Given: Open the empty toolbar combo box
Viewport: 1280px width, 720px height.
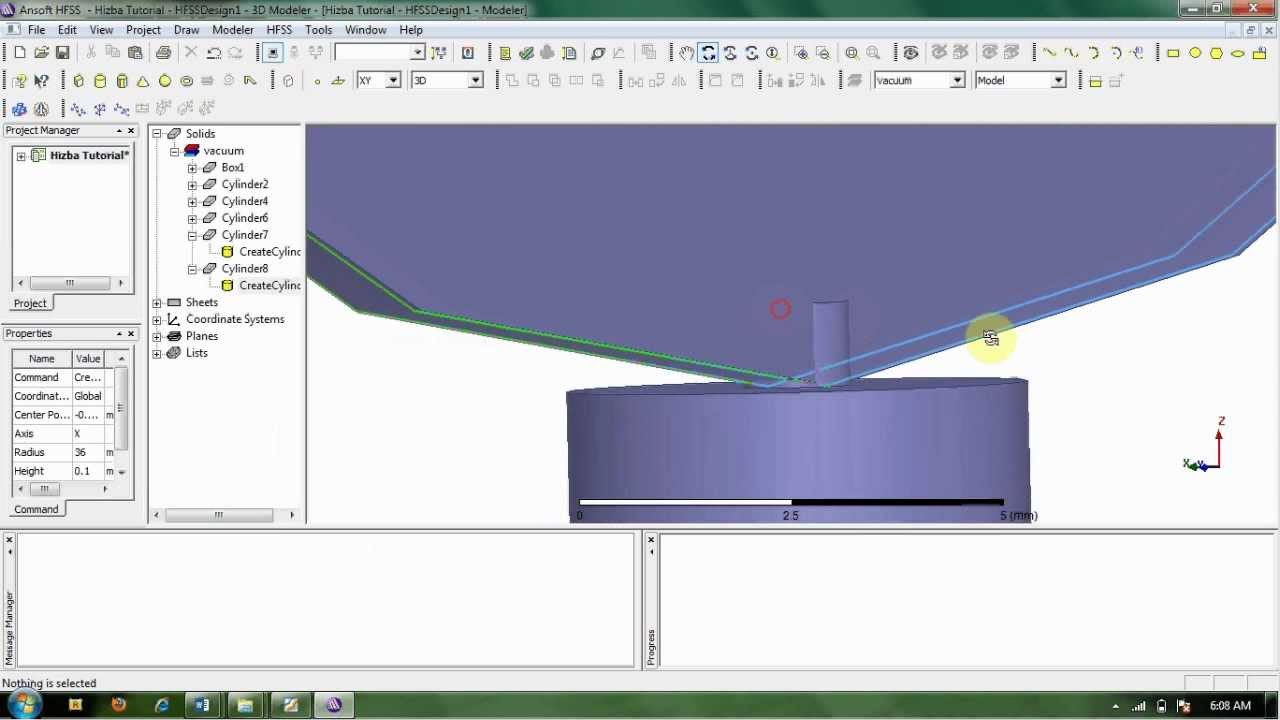Looking at the screenshot, I should [417, 53].
